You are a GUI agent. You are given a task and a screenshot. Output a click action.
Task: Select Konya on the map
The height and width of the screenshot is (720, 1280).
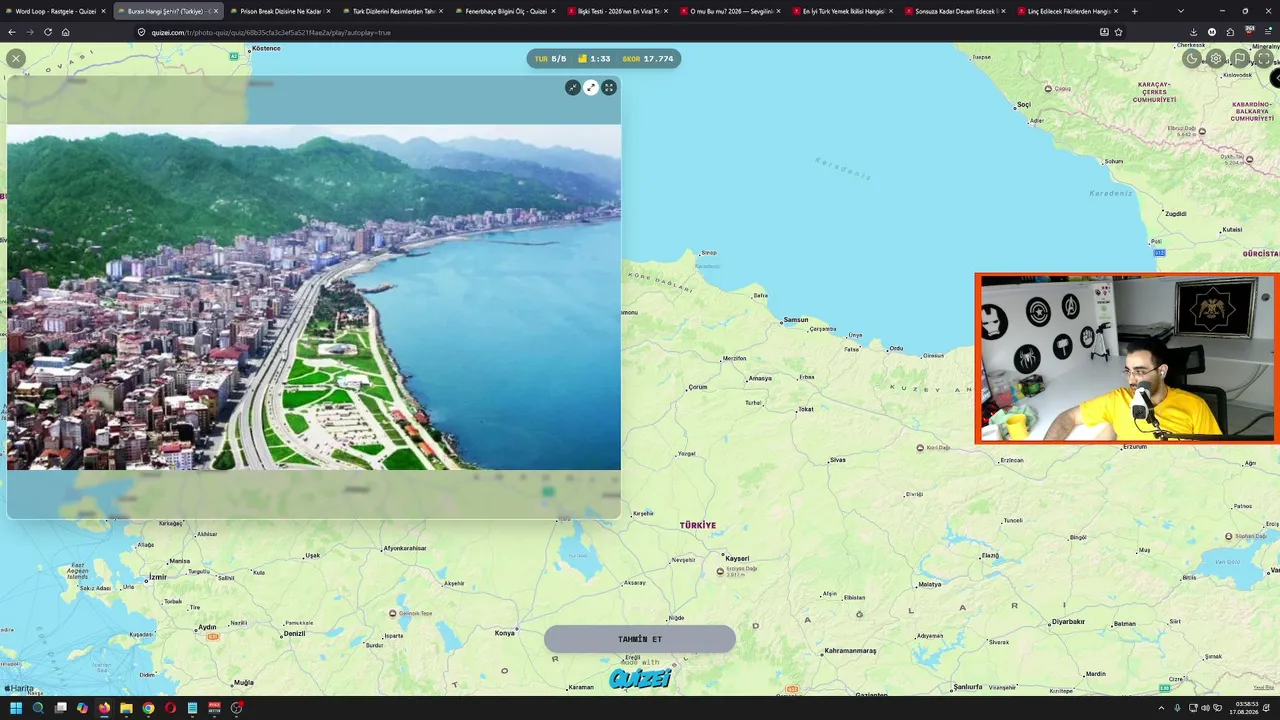click(504, 633)
